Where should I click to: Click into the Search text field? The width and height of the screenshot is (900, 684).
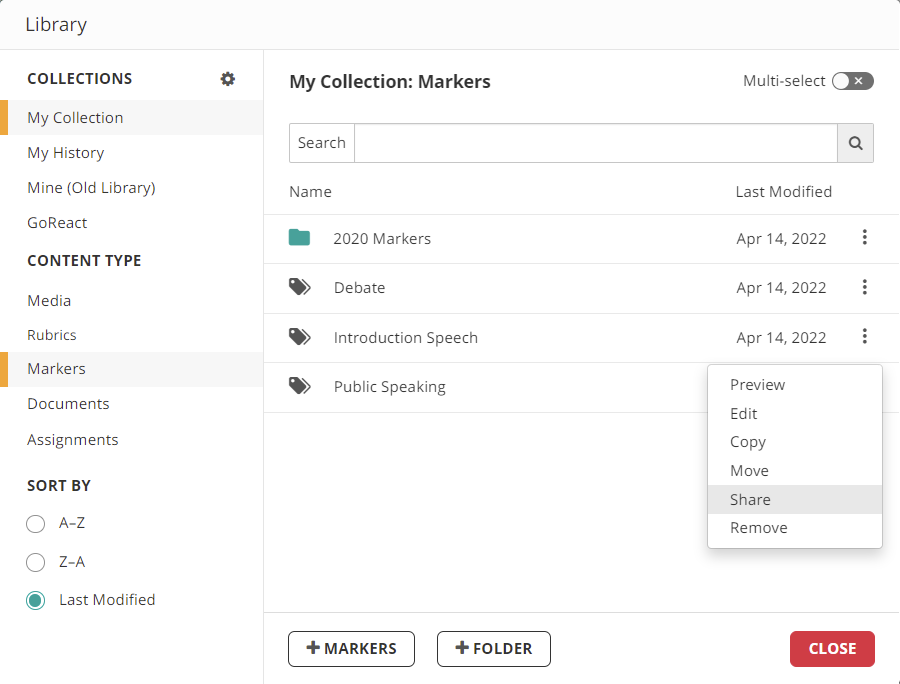coord(596,143)
